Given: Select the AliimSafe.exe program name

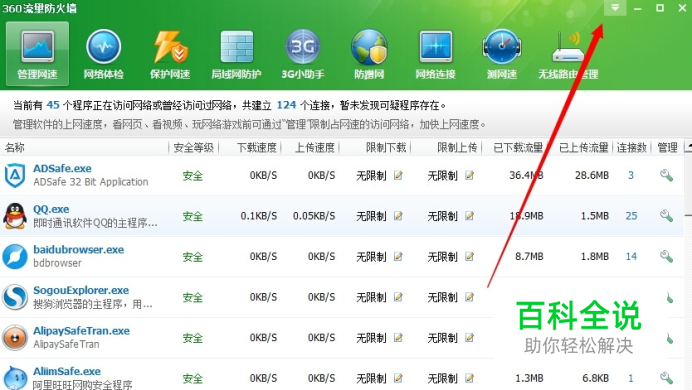Looking at the screenshot, I should tap(67, 371).
